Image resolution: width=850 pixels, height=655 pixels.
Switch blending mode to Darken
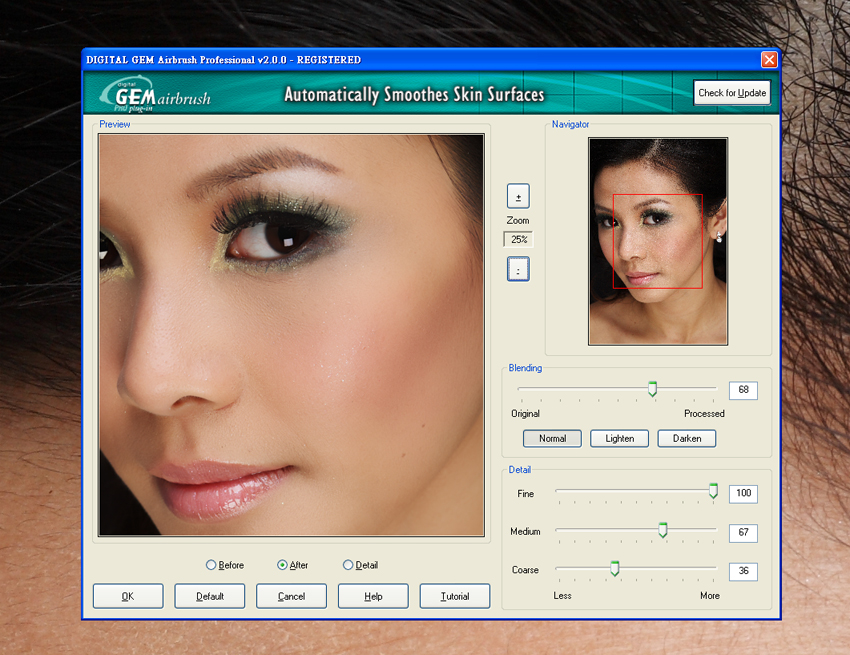687,438
